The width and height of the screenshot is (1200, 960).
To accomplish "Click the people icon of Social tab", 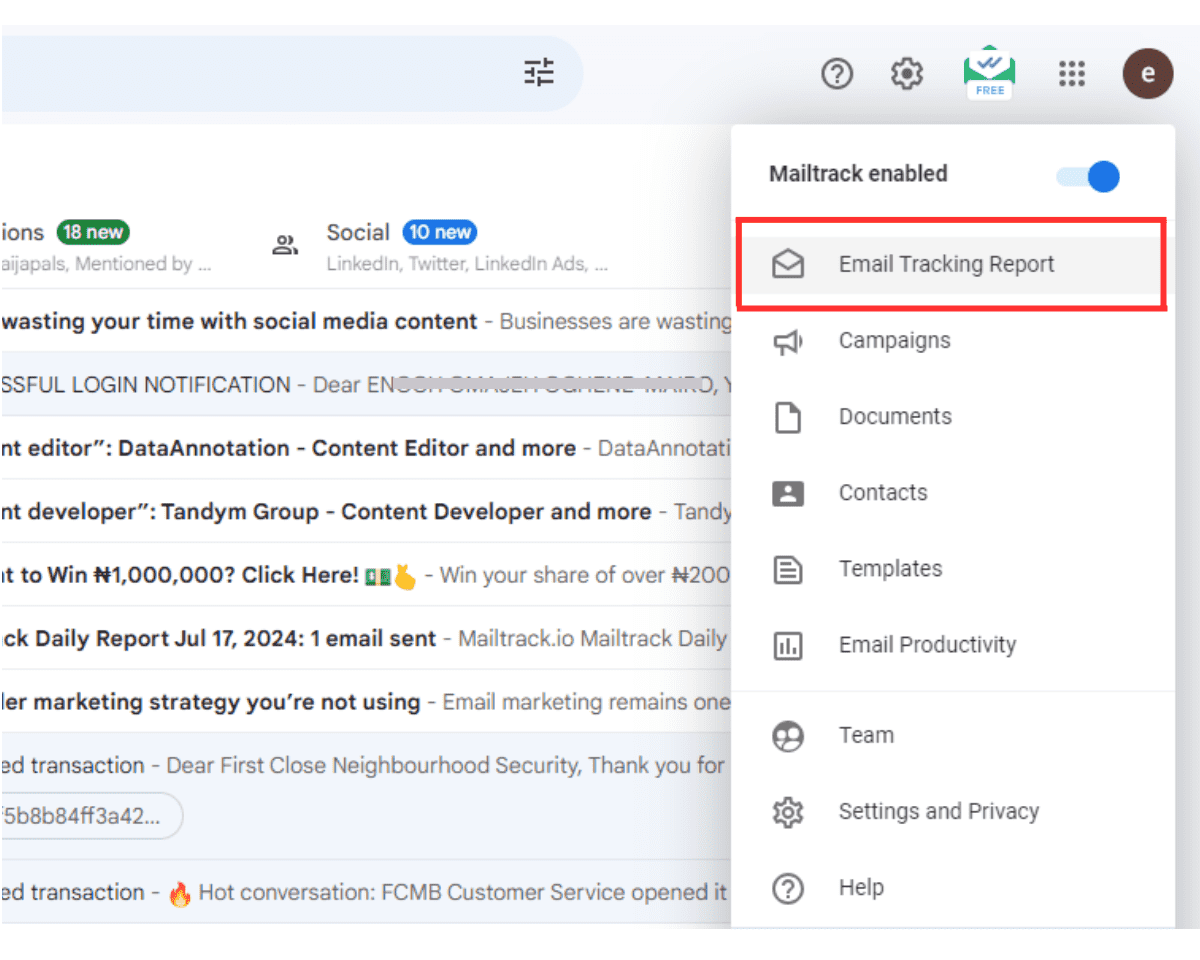I will point(285,245).
